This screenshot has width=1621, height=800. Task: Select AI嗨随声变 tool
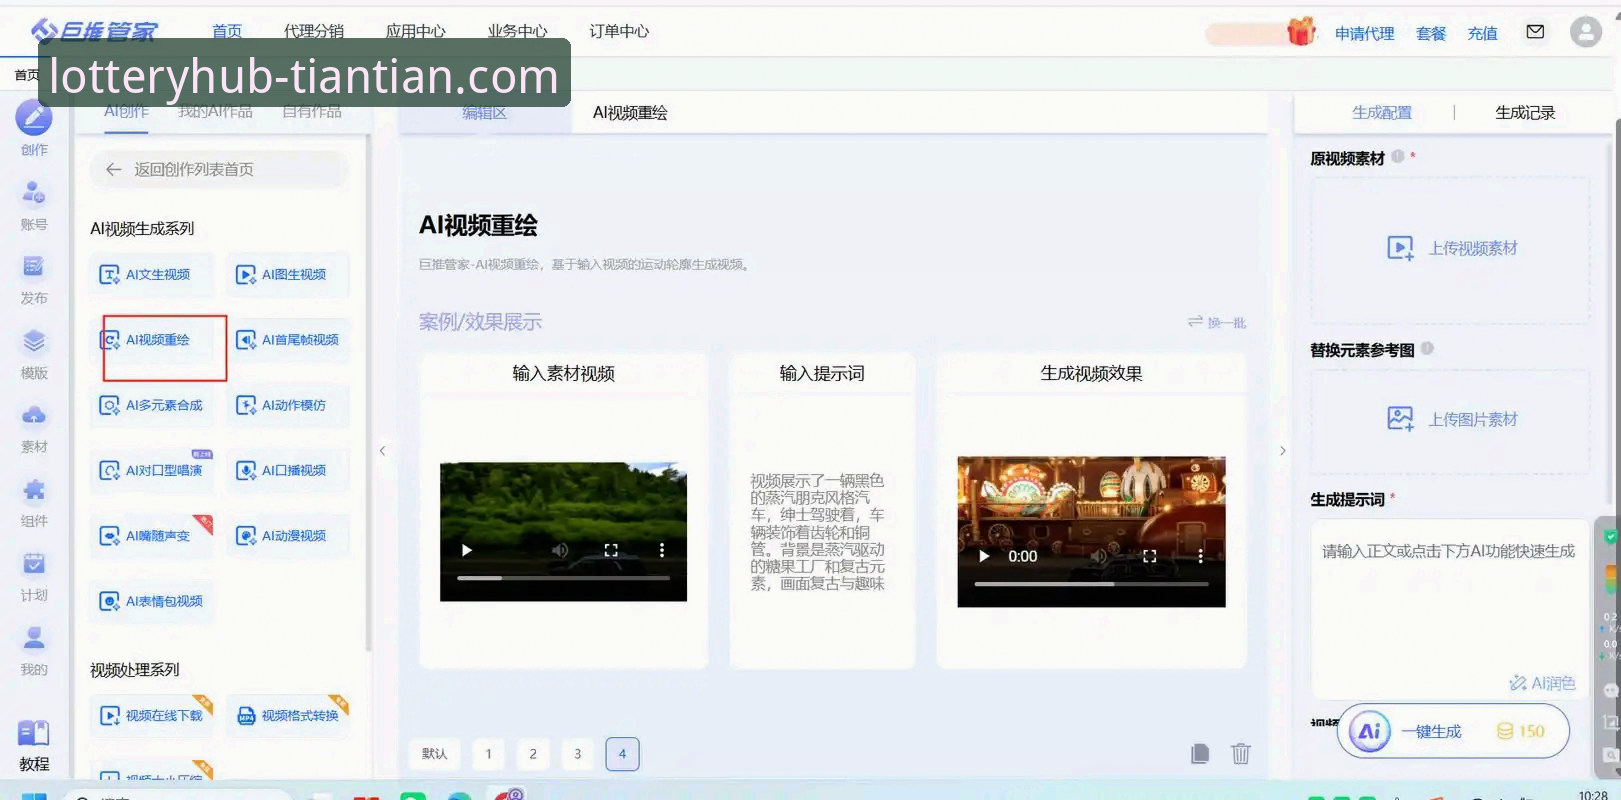coord(153,536)
